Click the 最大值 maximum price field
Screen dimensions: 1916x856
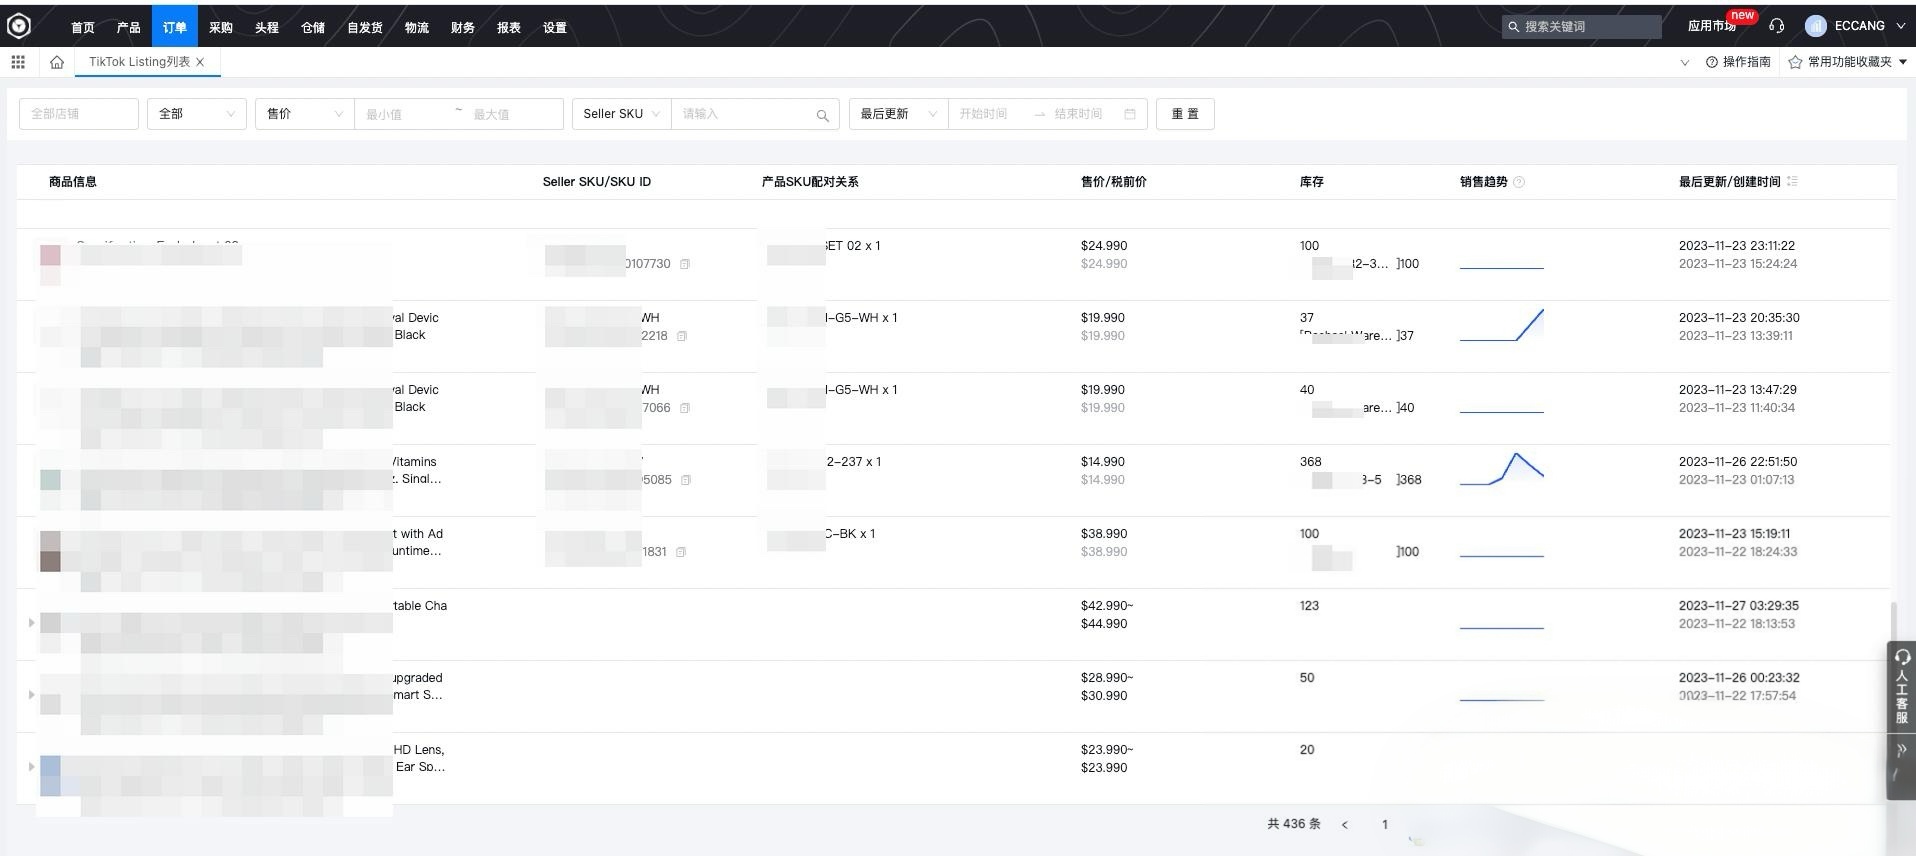(x=512, y=114)
